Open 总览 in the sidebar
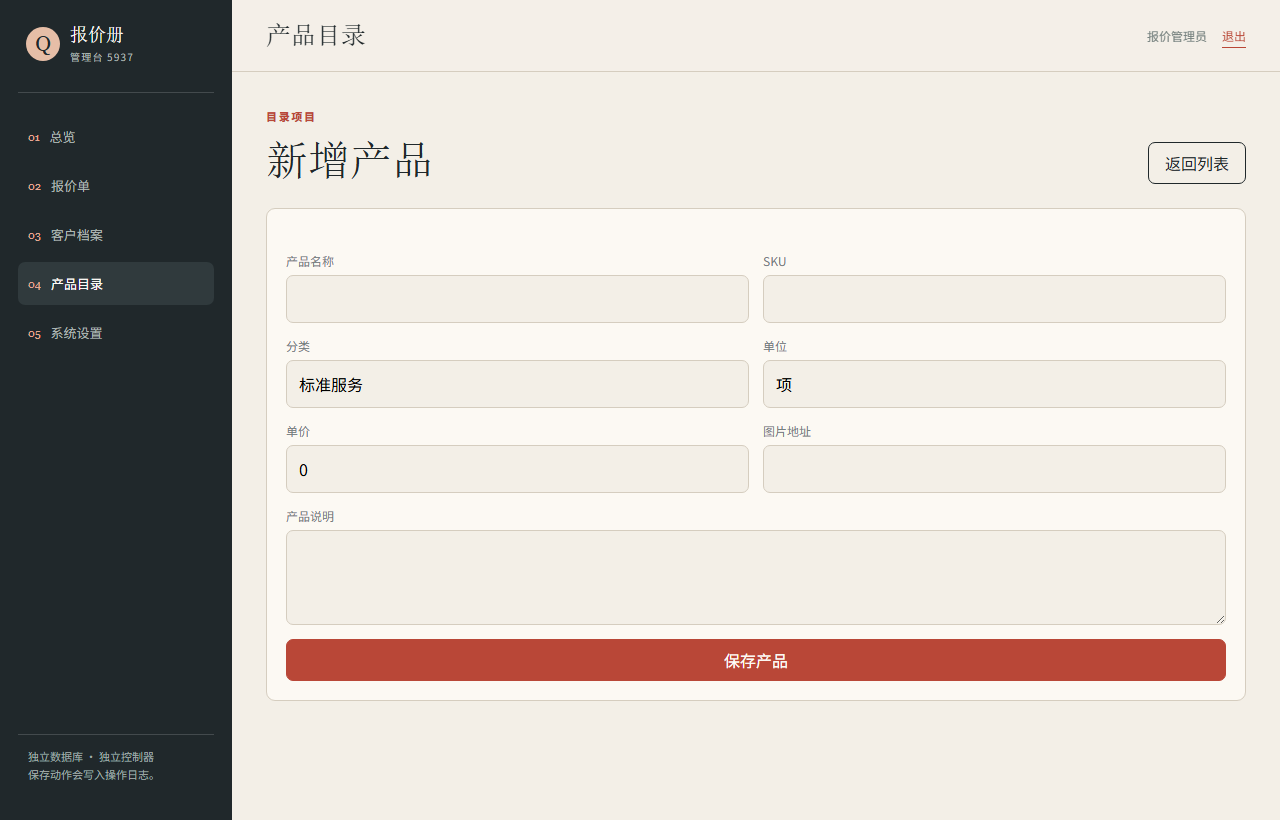The image size is (1280, 820). click(x=116, y=137)
